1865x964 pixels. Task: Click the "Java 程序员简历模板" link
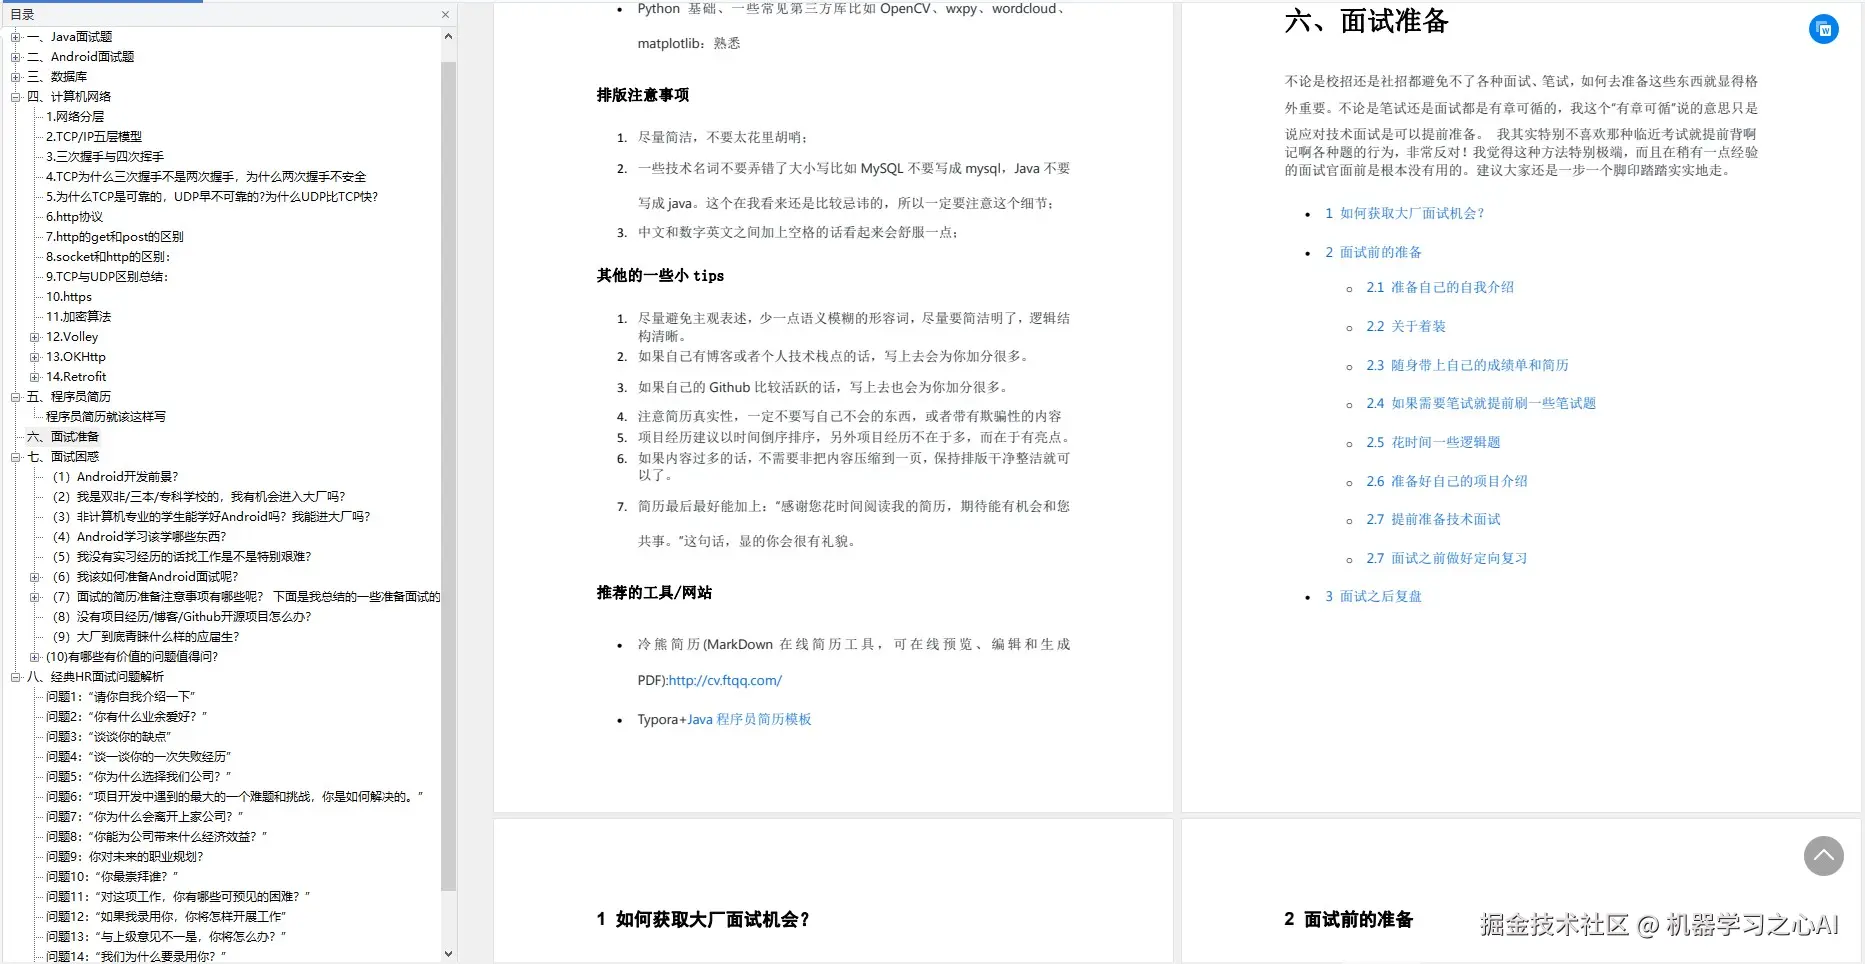(x=750, y=719)
